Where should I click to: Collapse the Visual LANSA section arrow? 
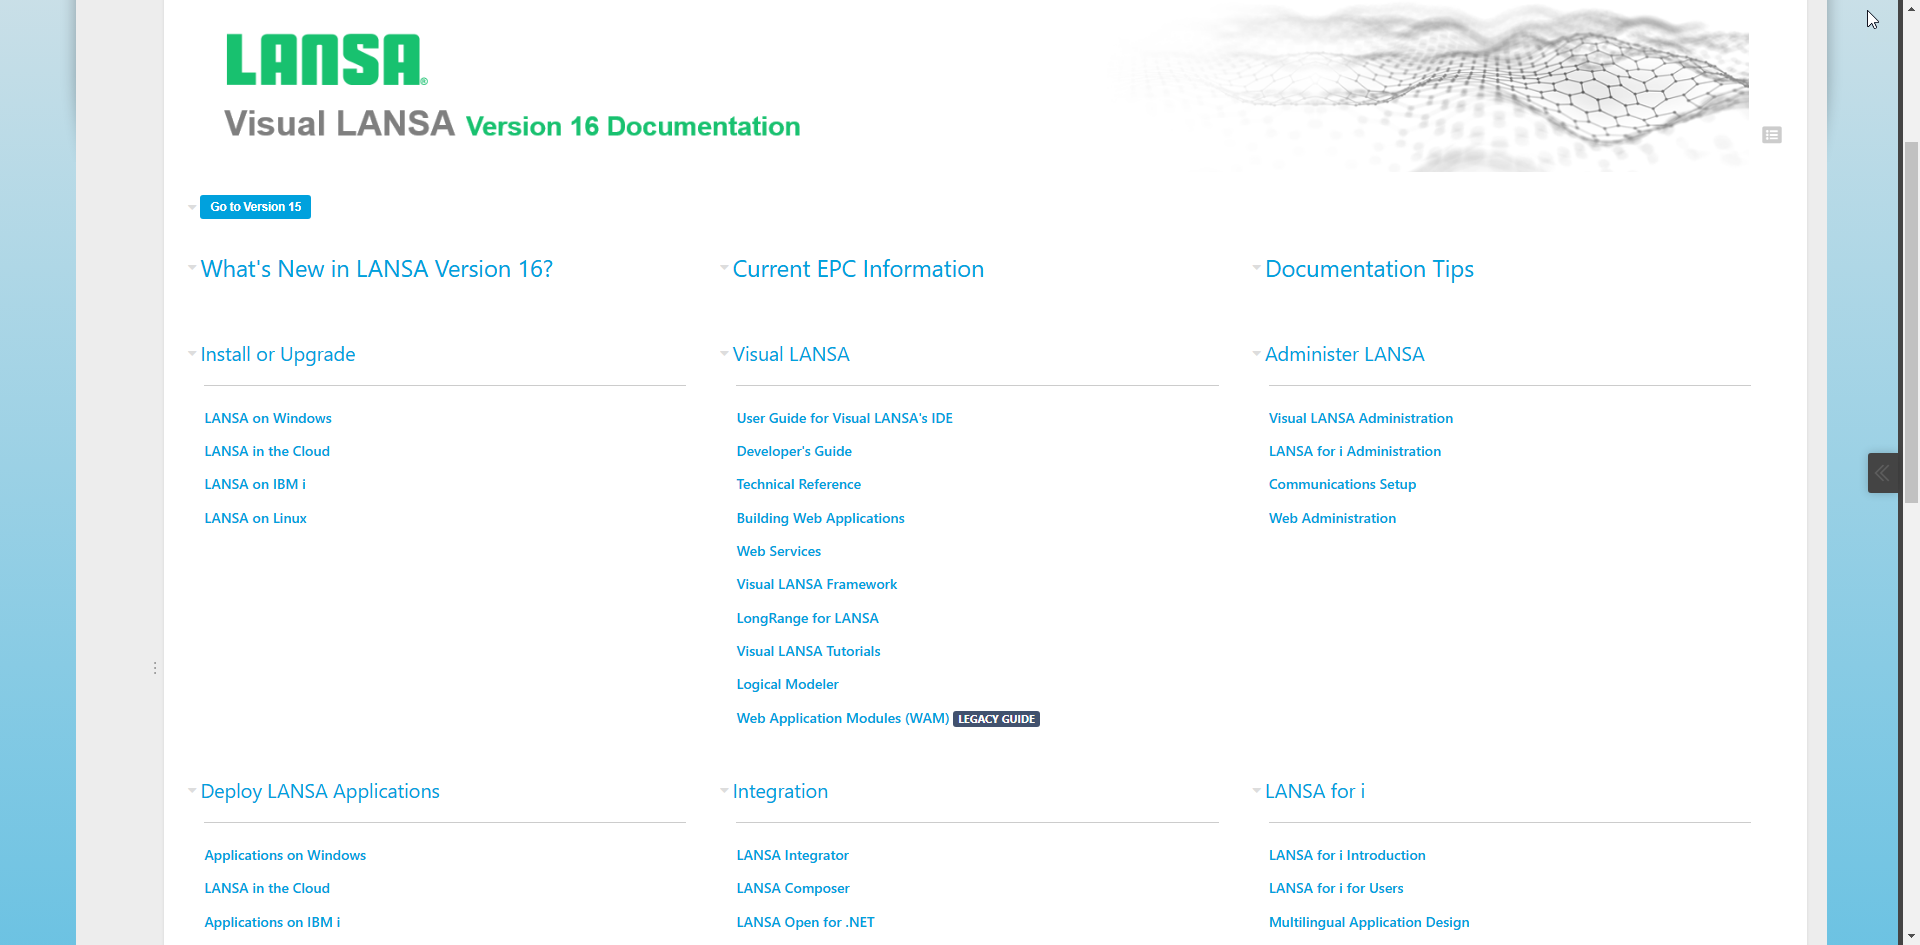tap(724, 353)
